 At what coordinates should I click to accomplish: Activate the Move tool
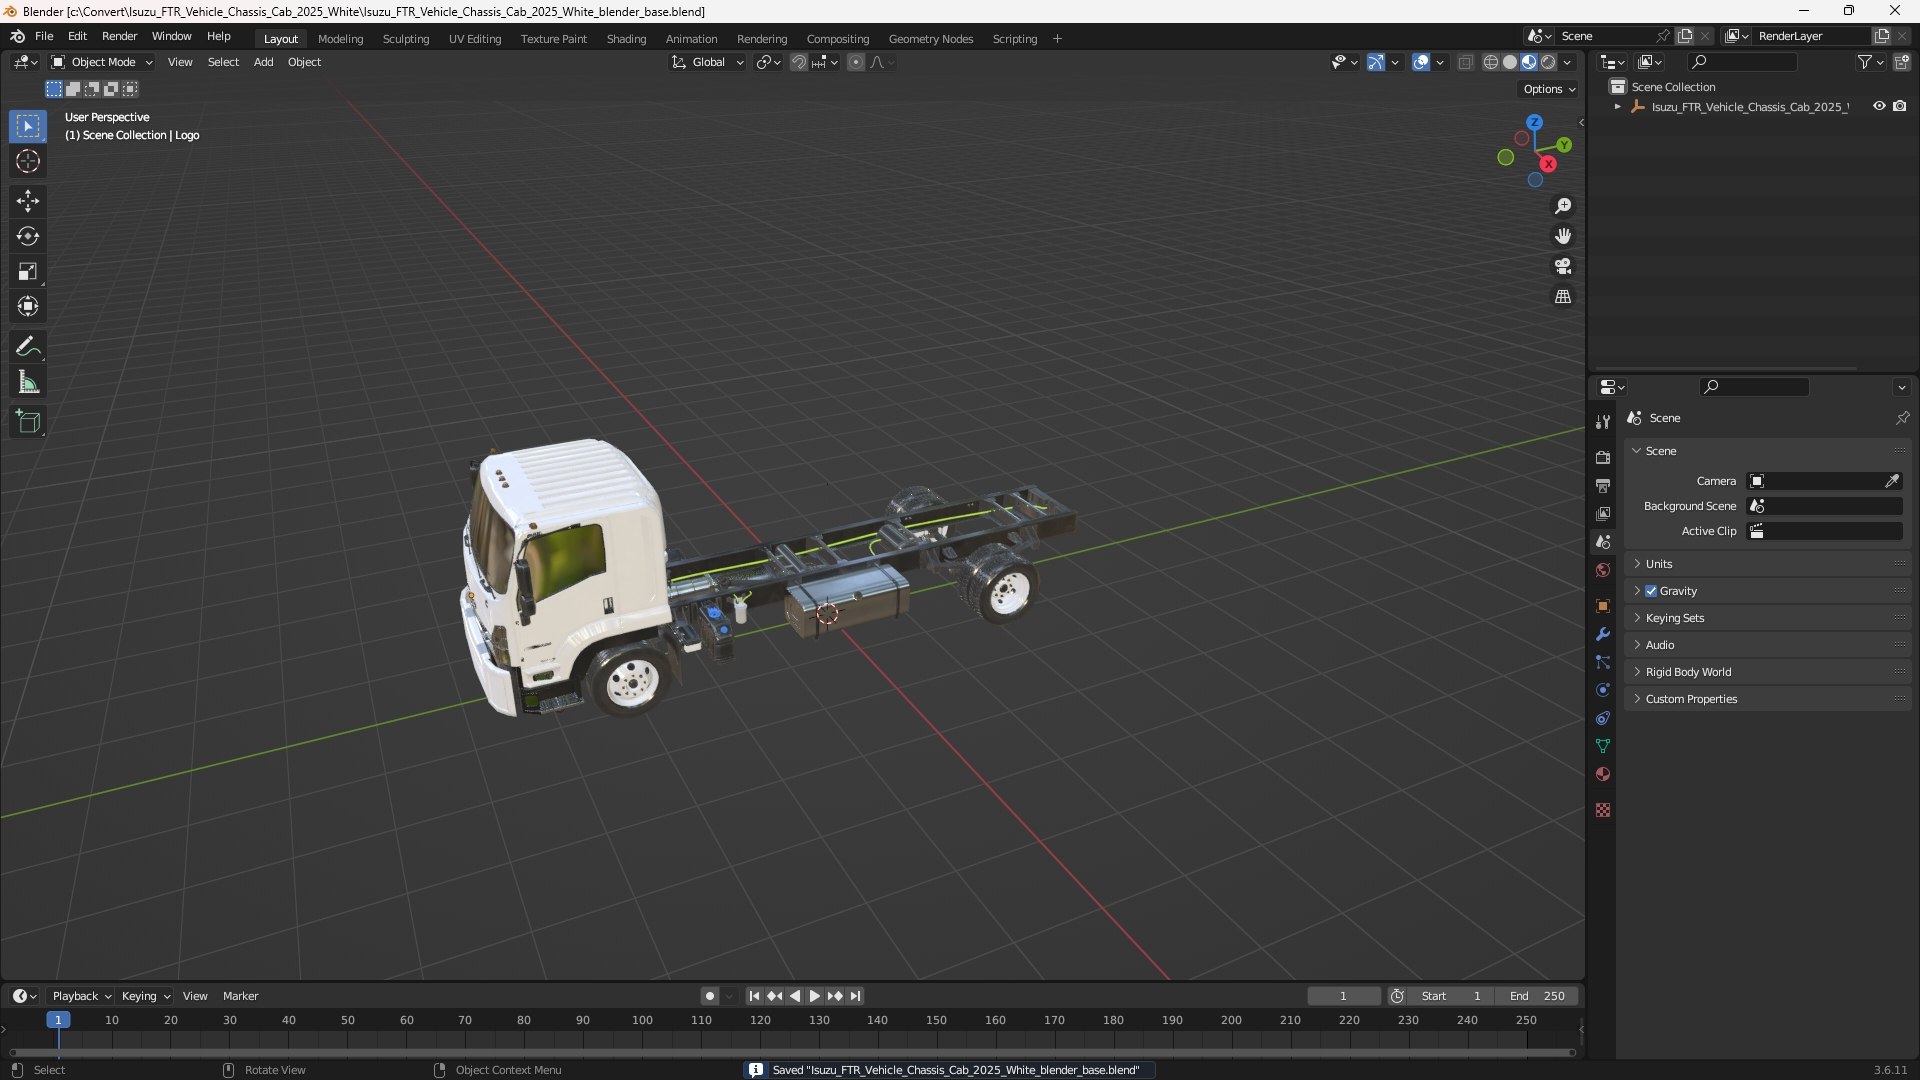[x=28, y=201]
